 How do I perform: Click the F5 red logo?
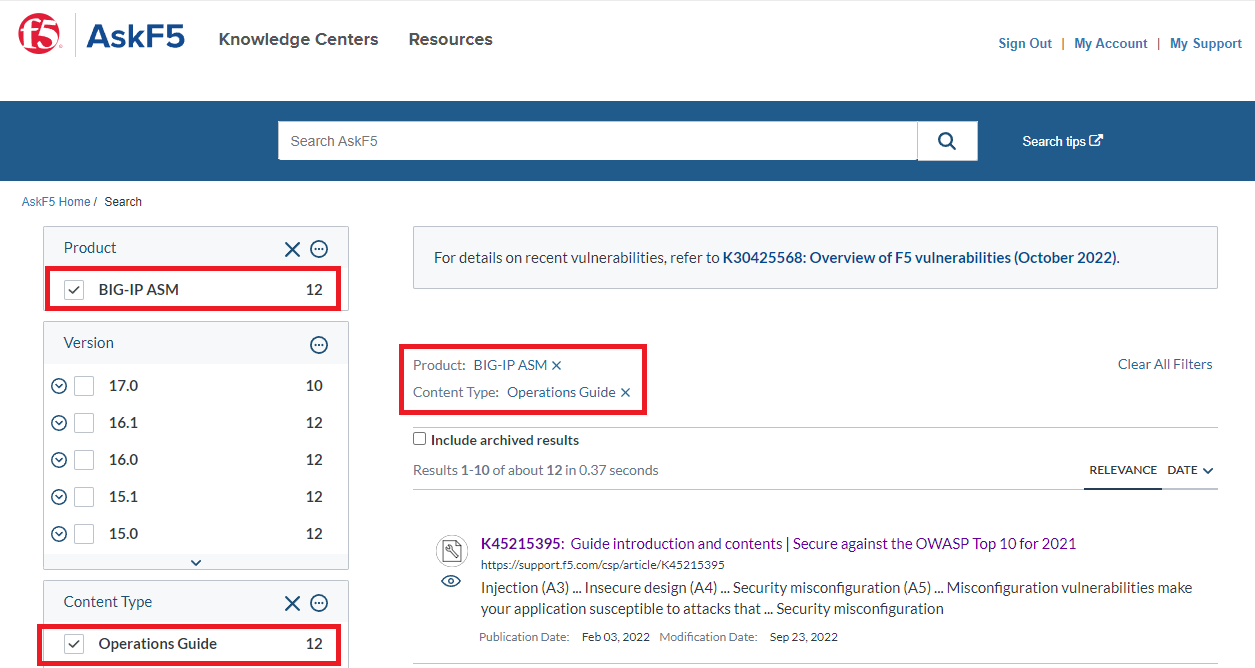tap(40, 34)
